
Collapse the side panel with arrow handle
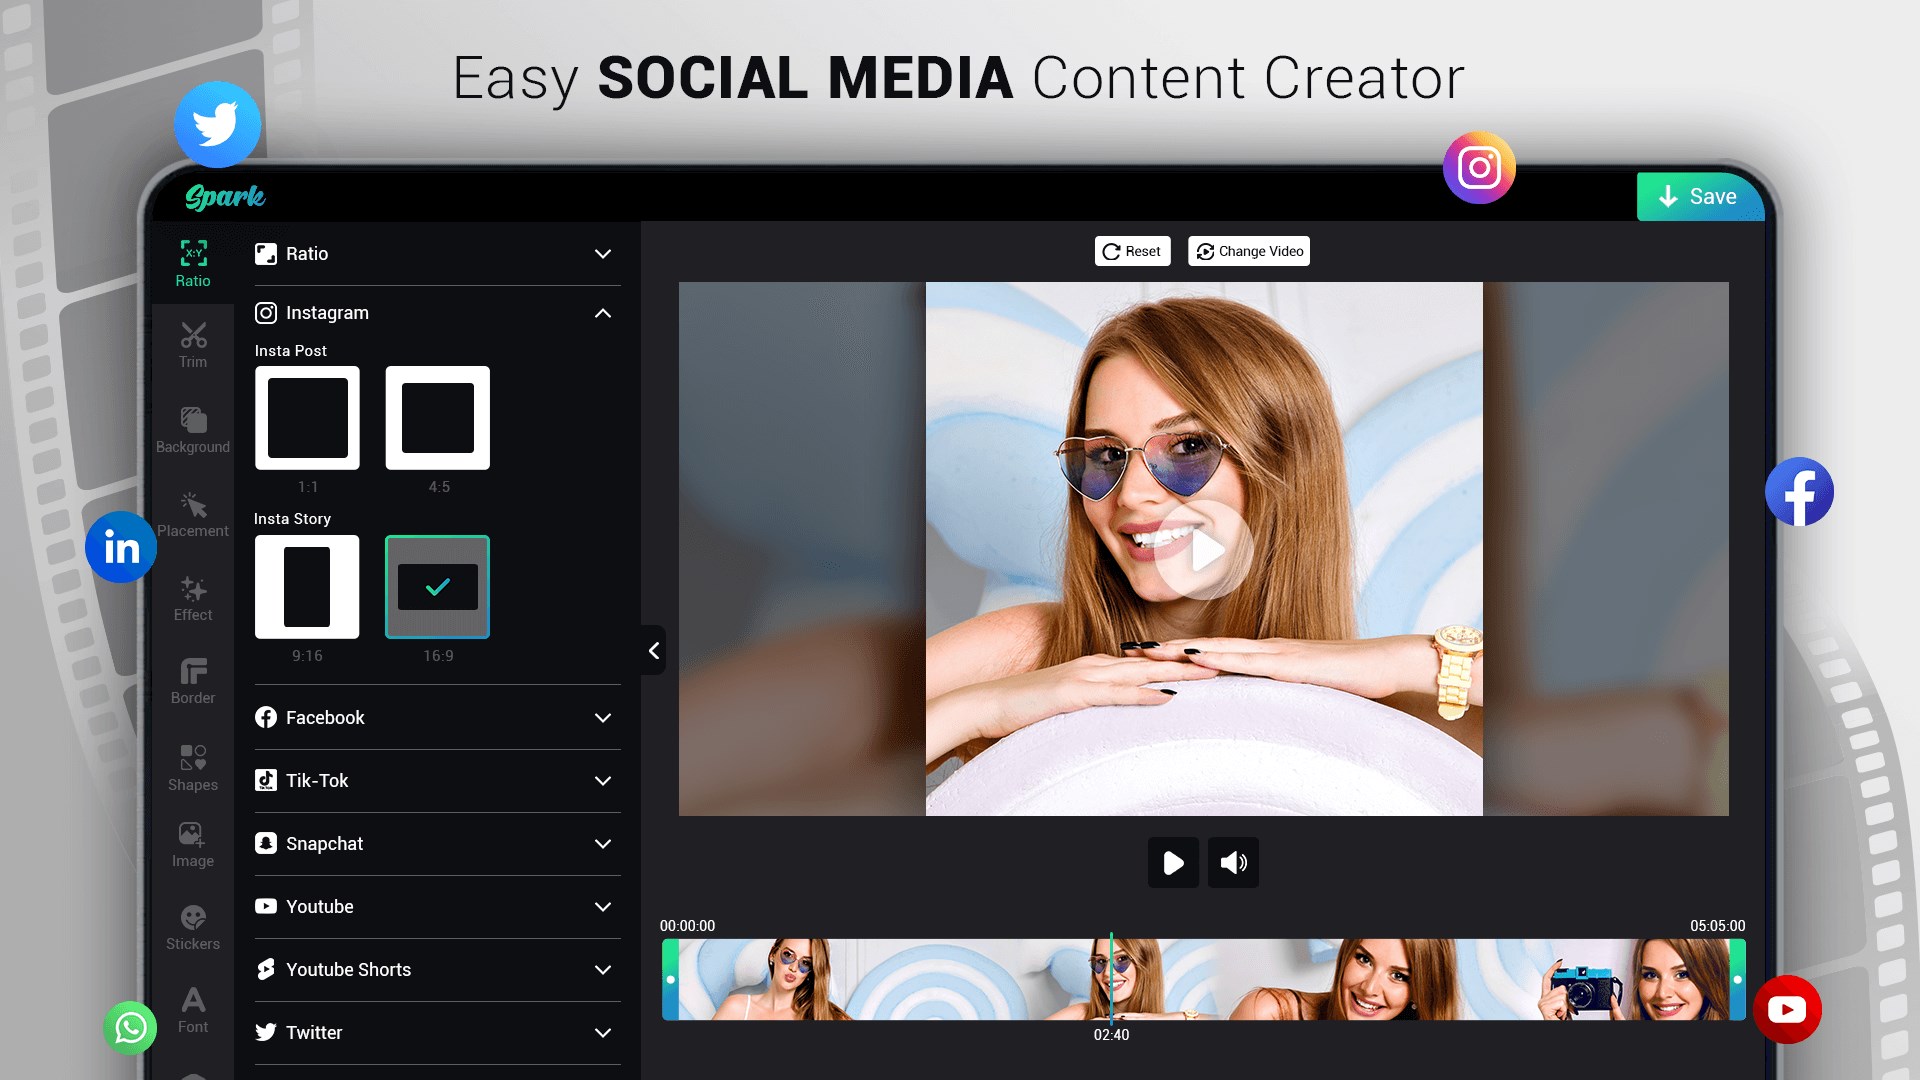coord(653,651)
